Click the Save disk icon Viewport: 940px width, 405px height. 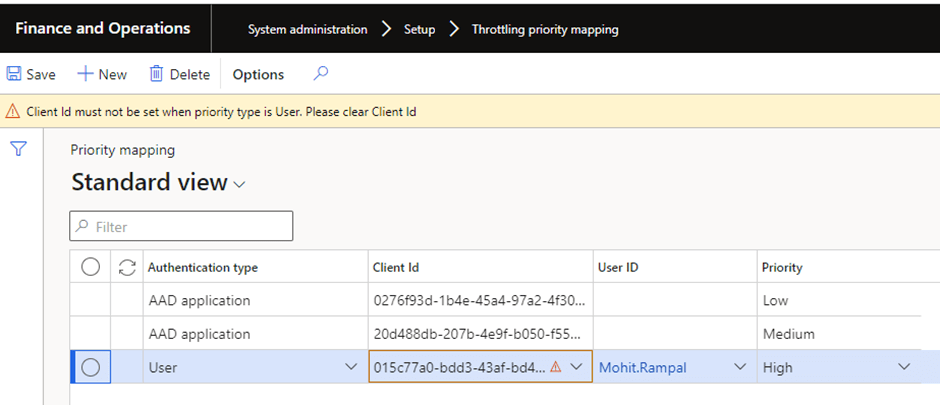tap(14, 74)
